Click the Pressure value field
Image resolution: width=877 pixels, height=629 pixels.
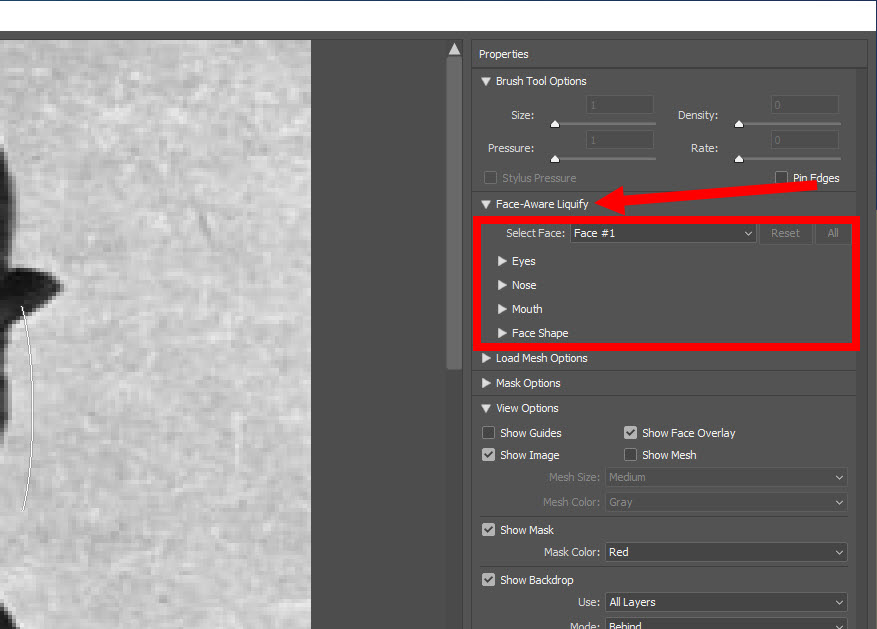620,140
